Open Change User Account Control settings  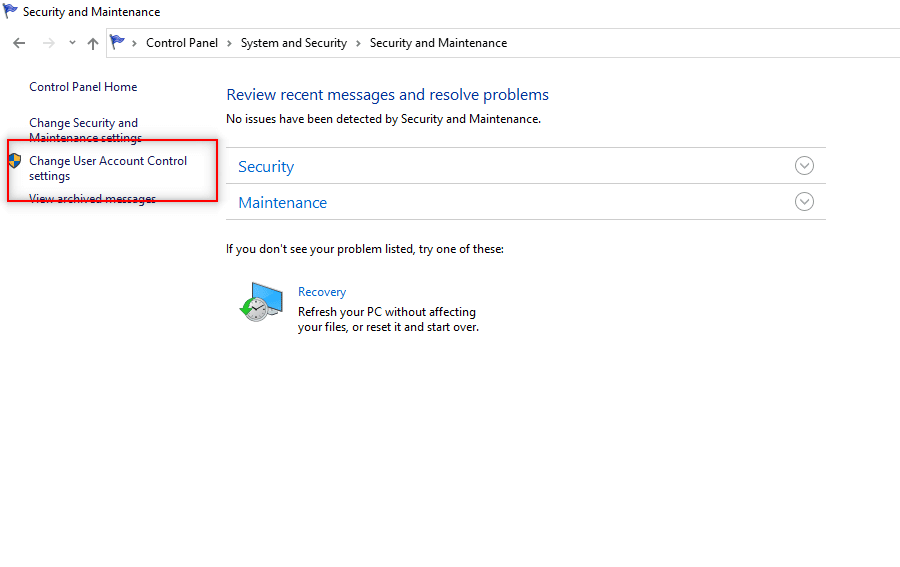coord(108,168)
